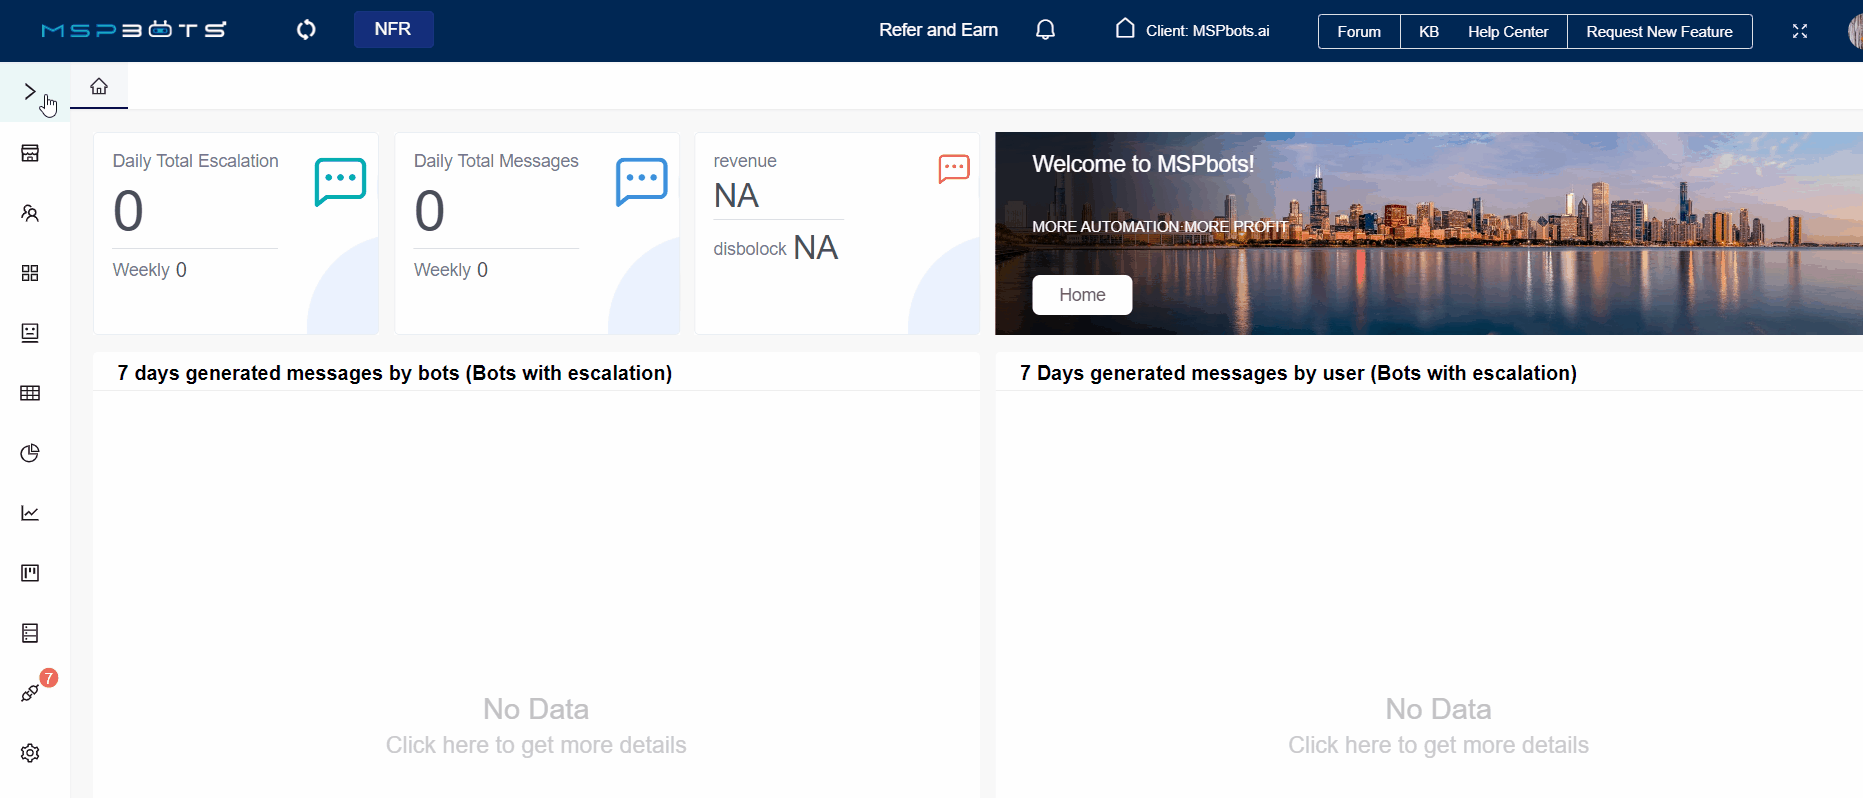Open the plug integrations icon with badge 7
Image resolution: width=1863 pixels, height=798 pixels.
(x=30, y=693)
